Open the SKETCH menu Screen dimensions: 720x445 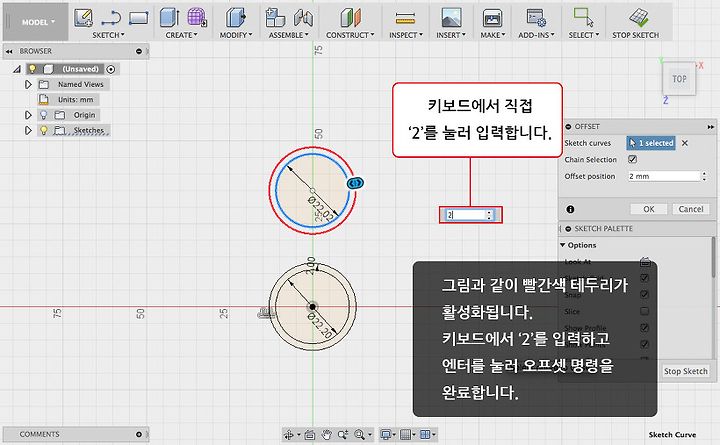click(108, 35)
